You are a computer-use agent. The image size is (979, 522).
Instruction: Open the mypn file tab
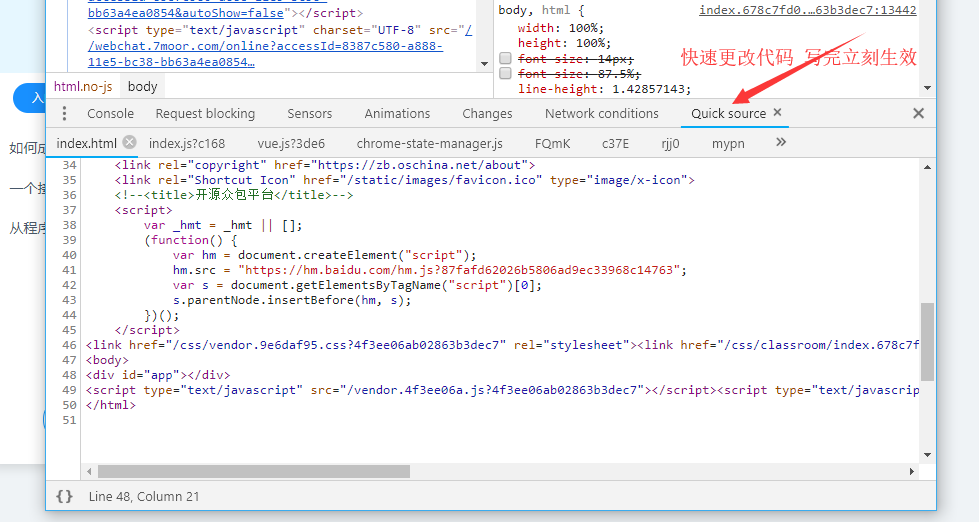[728, 144]
